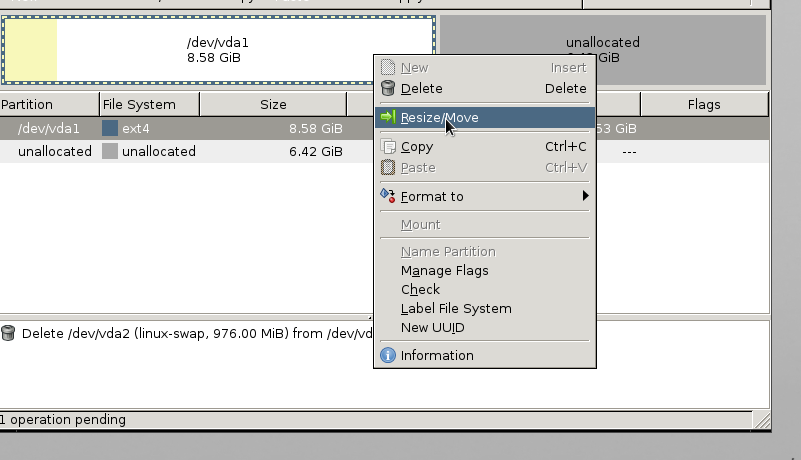
Task: Click the gray unallocated file system swatch
Action: [x=110, y=151]
